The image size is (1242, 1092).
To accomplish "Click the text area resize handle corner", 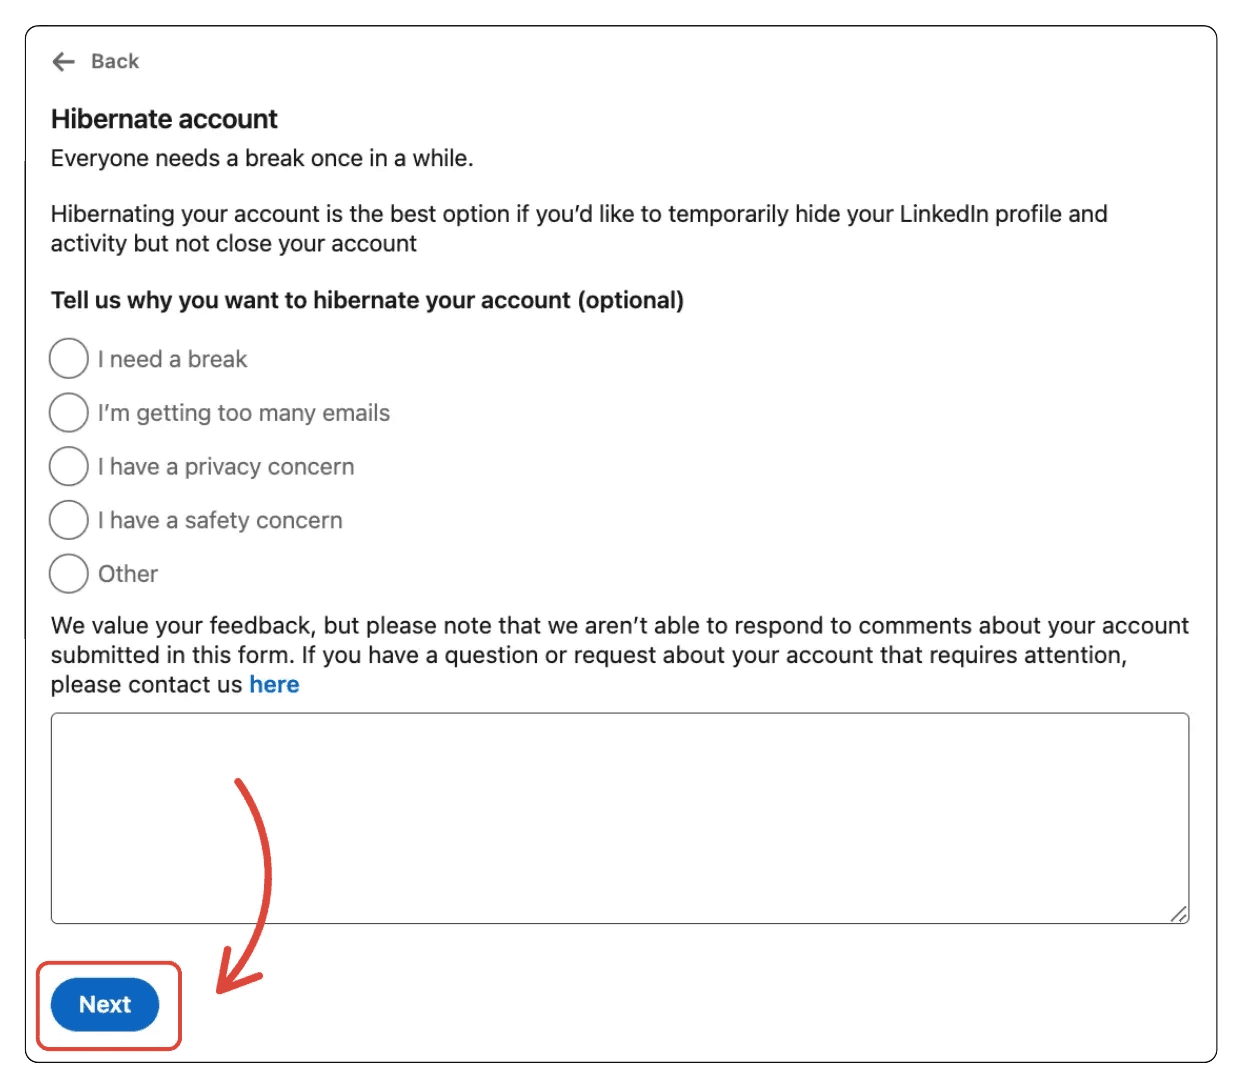I will pyautogui.click(x=1179, y=913).
